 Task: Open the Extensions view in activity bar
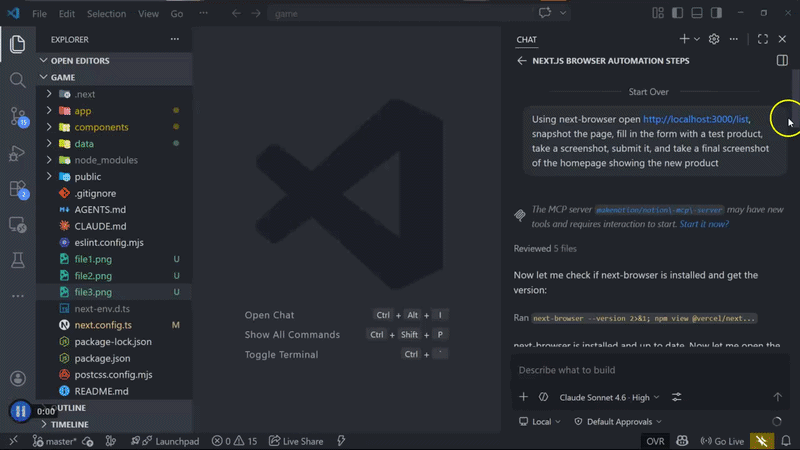(18, 189)
